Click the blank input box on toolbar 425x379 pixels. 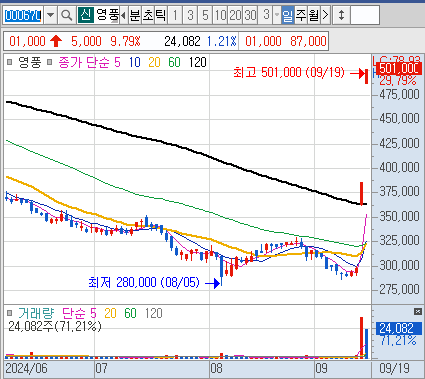point(365,15)
